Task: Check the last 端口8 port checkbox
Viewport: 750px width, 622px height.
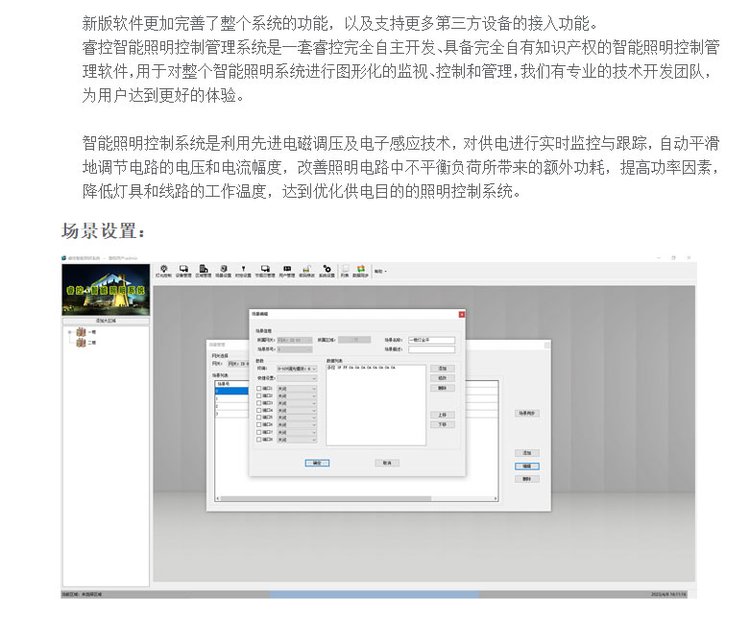Action: [x=259, y=440]
